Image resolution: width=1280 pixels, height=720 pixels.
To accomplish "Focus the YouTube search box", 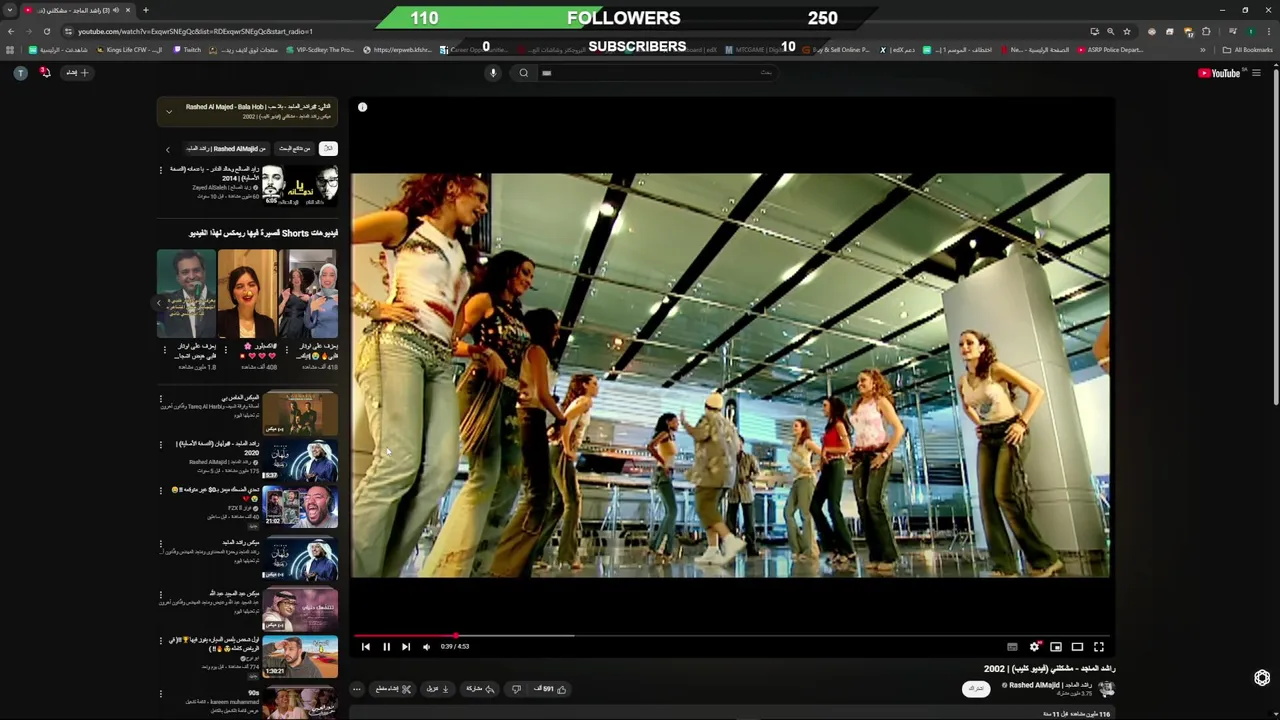I will pos(658,73).
